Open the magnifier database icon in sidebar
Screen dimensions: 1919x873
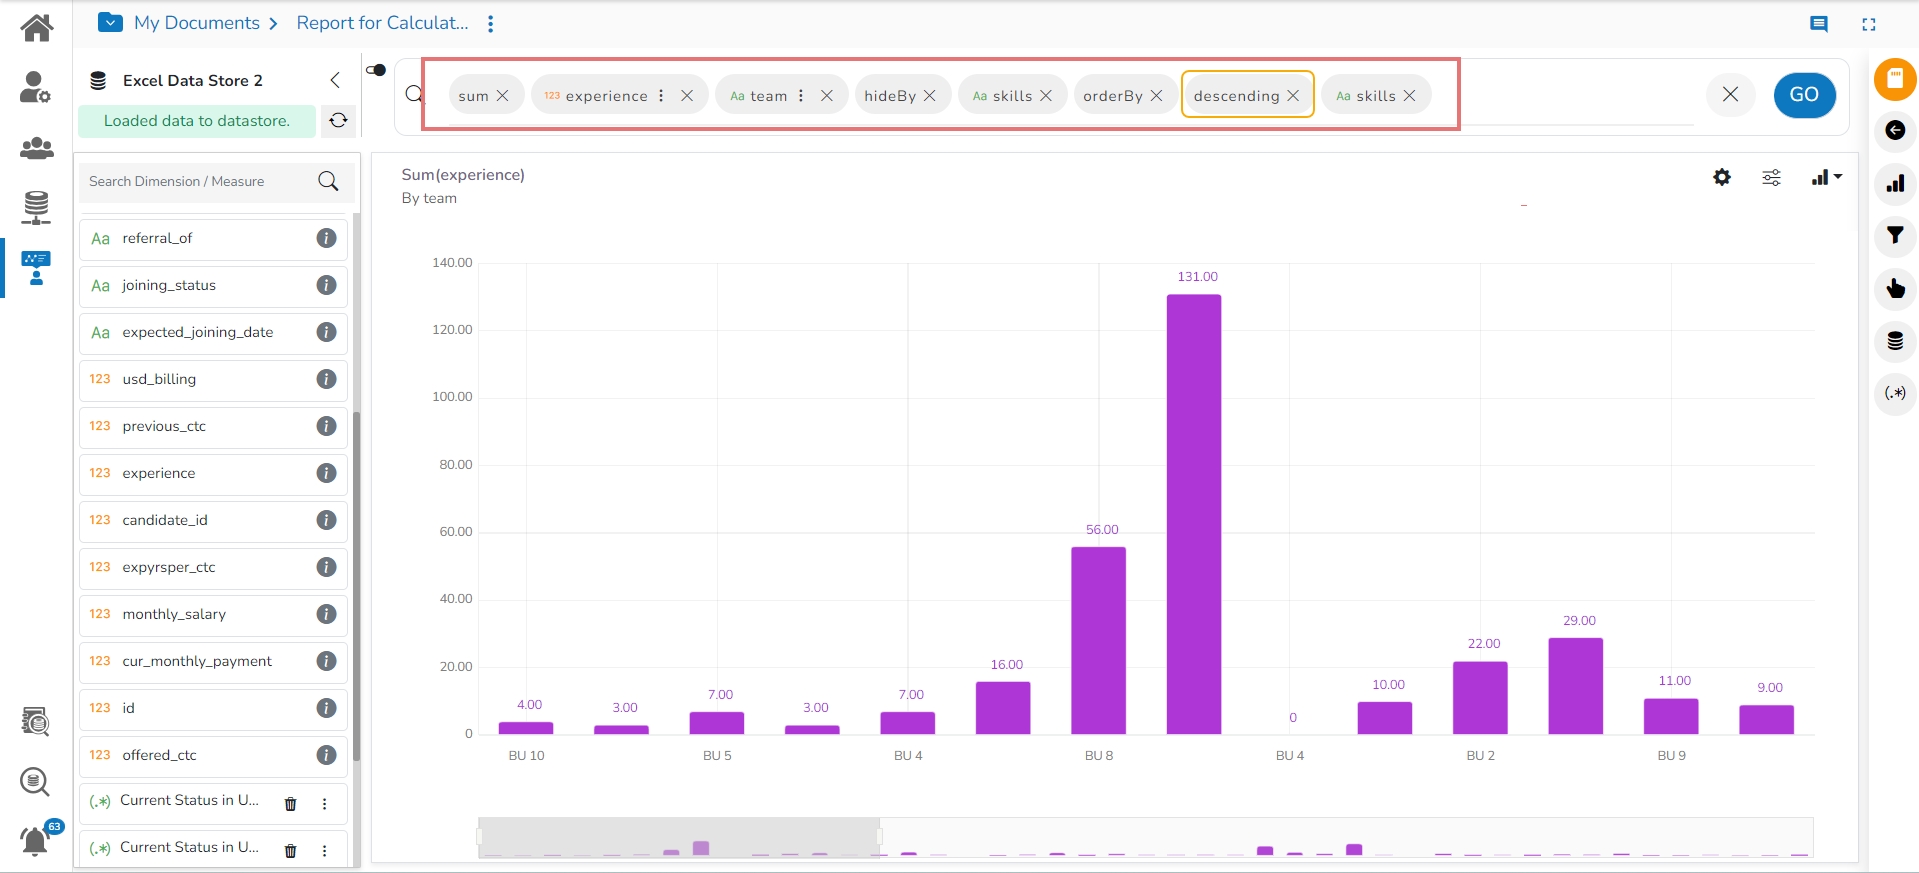click(36, 781)
